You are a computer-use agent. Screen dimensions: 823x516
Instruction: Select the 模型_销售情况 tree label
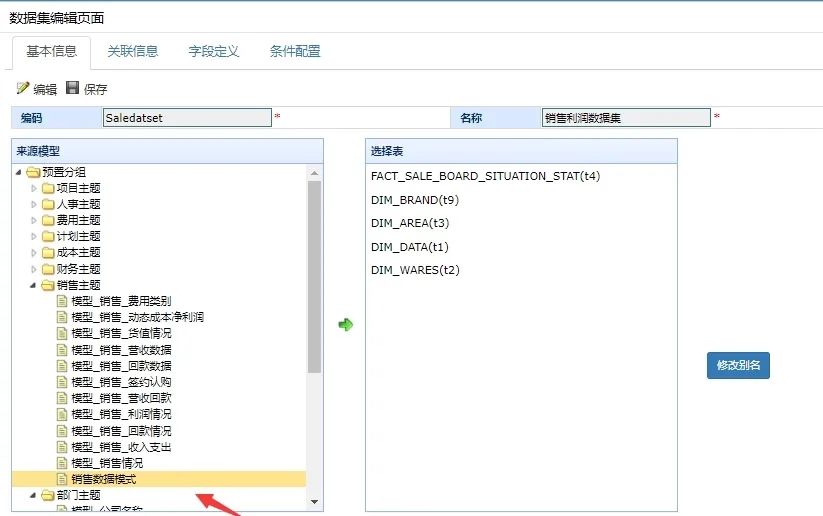pyautogui.click(x=107, y=464)
